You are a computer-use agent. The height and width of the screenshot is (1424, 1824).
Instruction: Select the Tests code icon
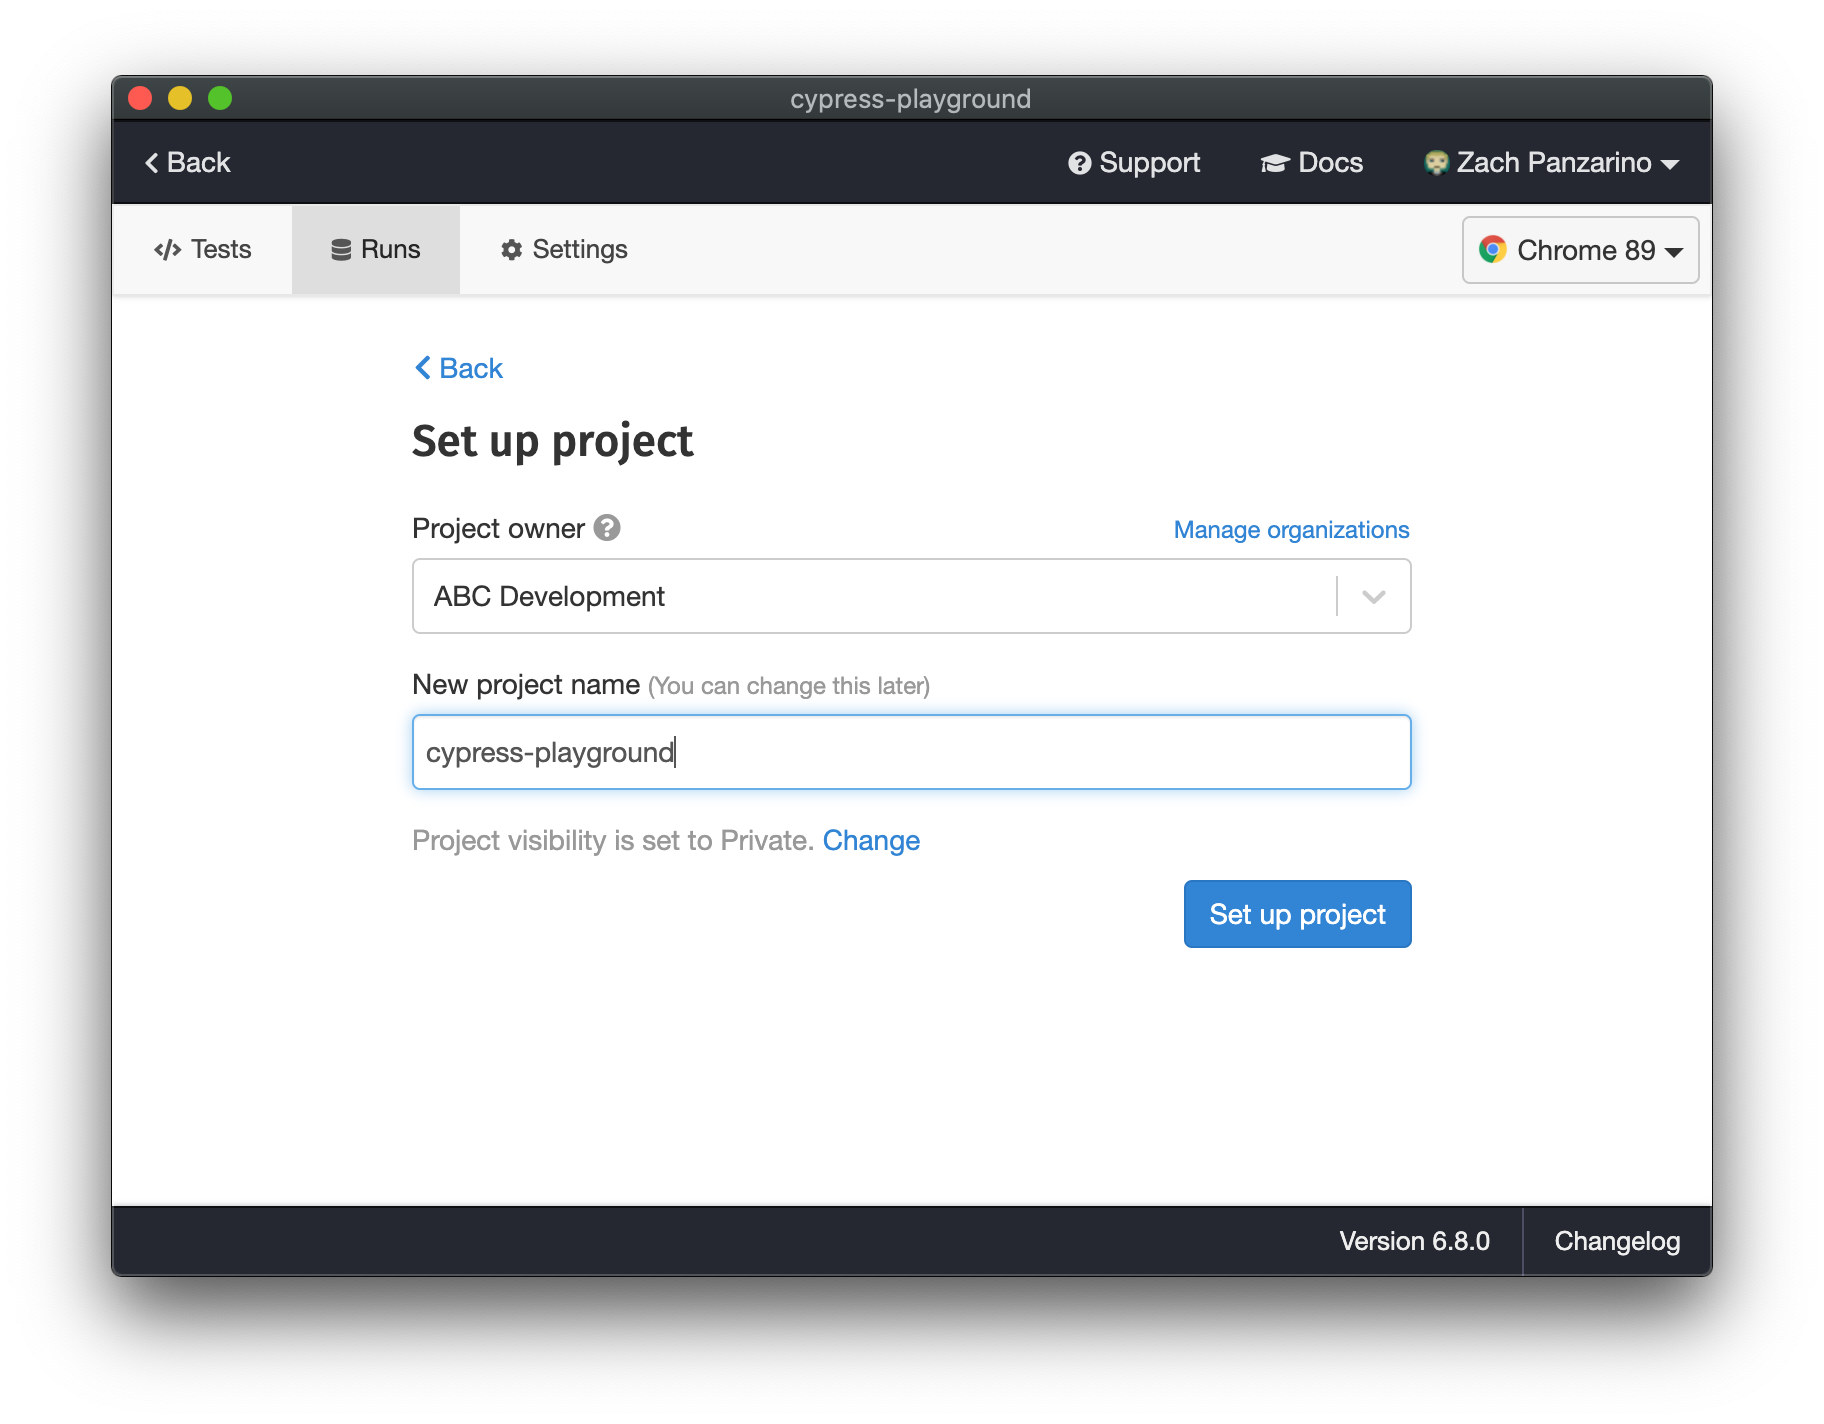coord(167,249)
